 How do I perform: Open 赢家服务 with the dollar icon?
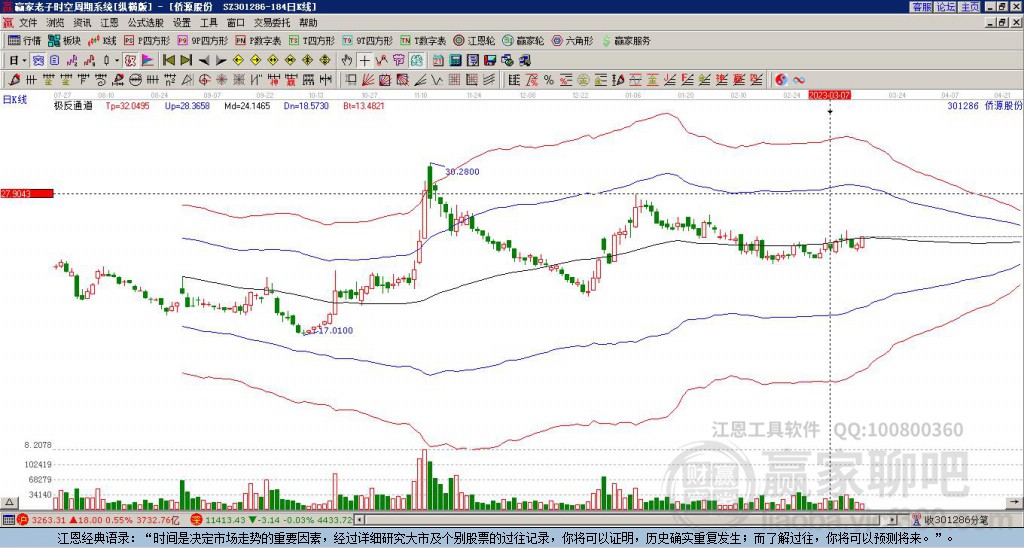[626, 40]
